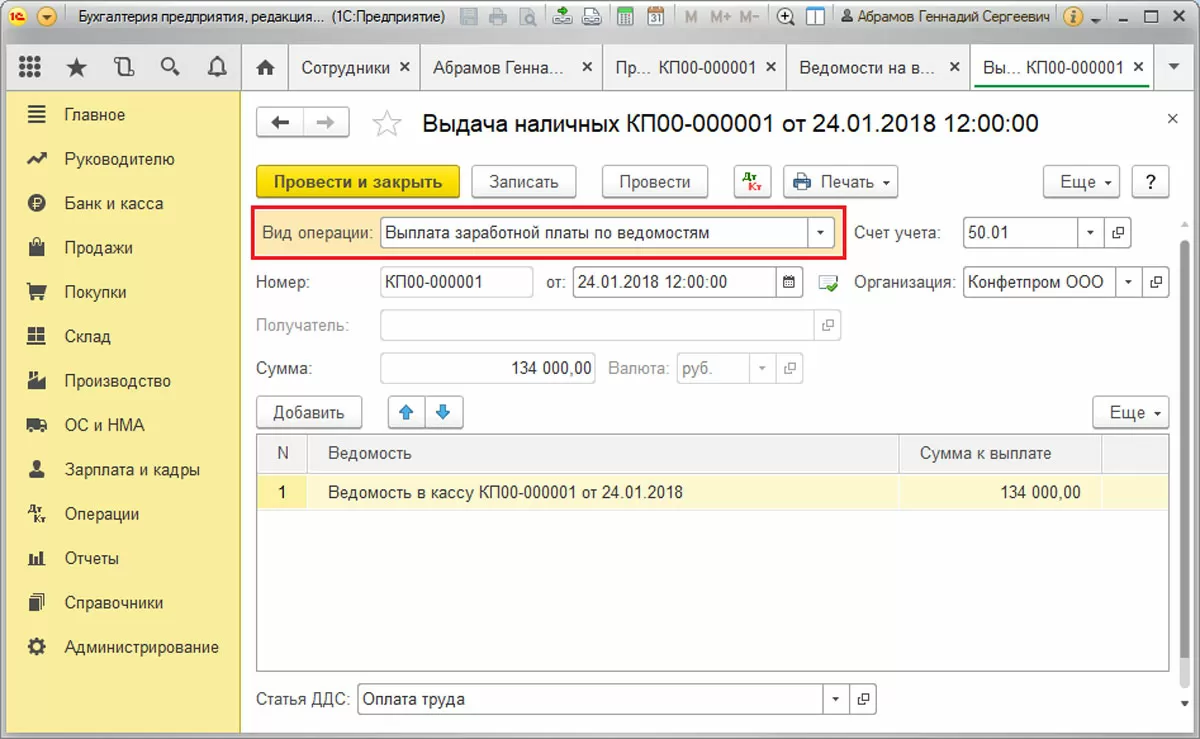Viewport: 1200px width, 739px height.
Task: Expand Организация dropdown arrow
Action: [x=1129, y=282]
